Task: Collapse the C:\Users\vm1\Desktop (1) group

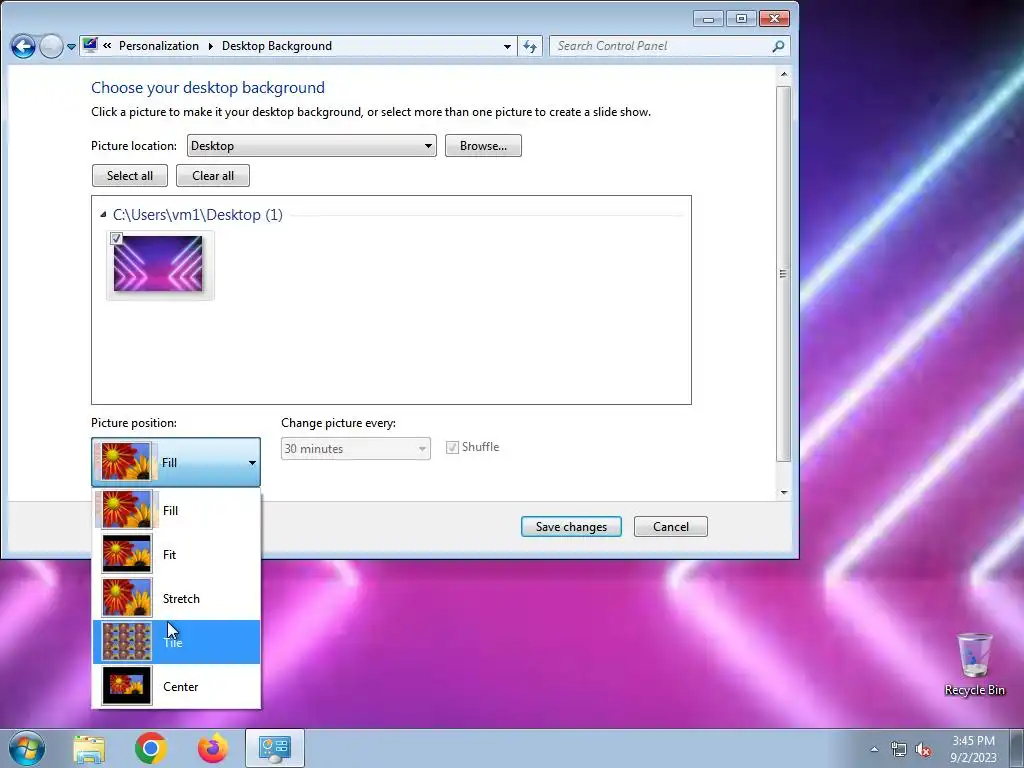Action: (103, 214)
